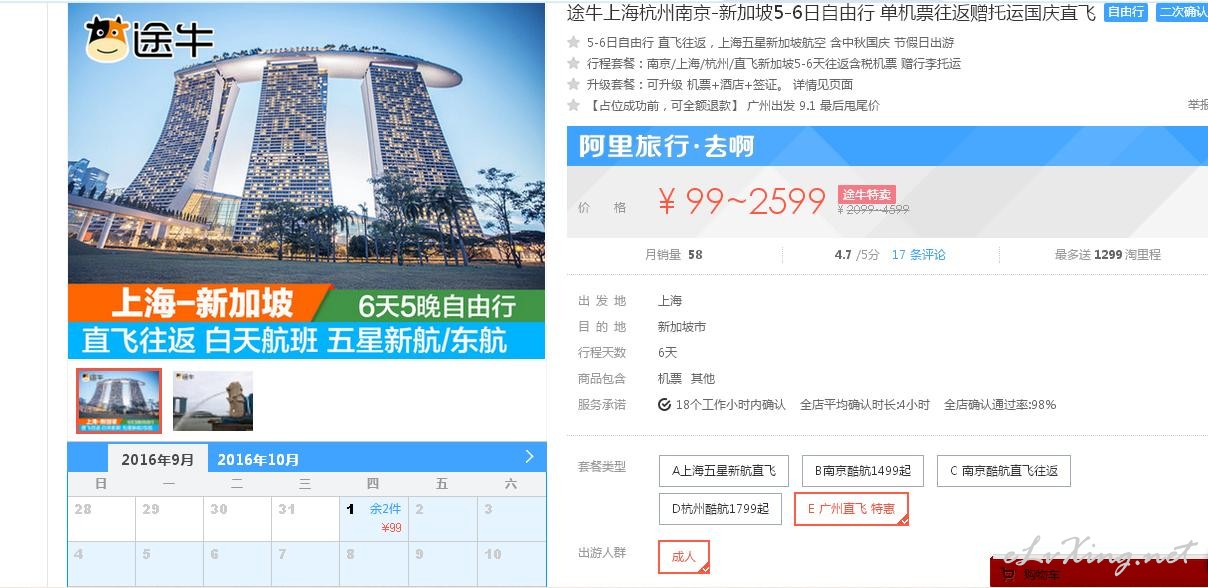Select package C 南京酷航直飞往返
The height and width of the screenshot is (588, 1208).
1004,471
